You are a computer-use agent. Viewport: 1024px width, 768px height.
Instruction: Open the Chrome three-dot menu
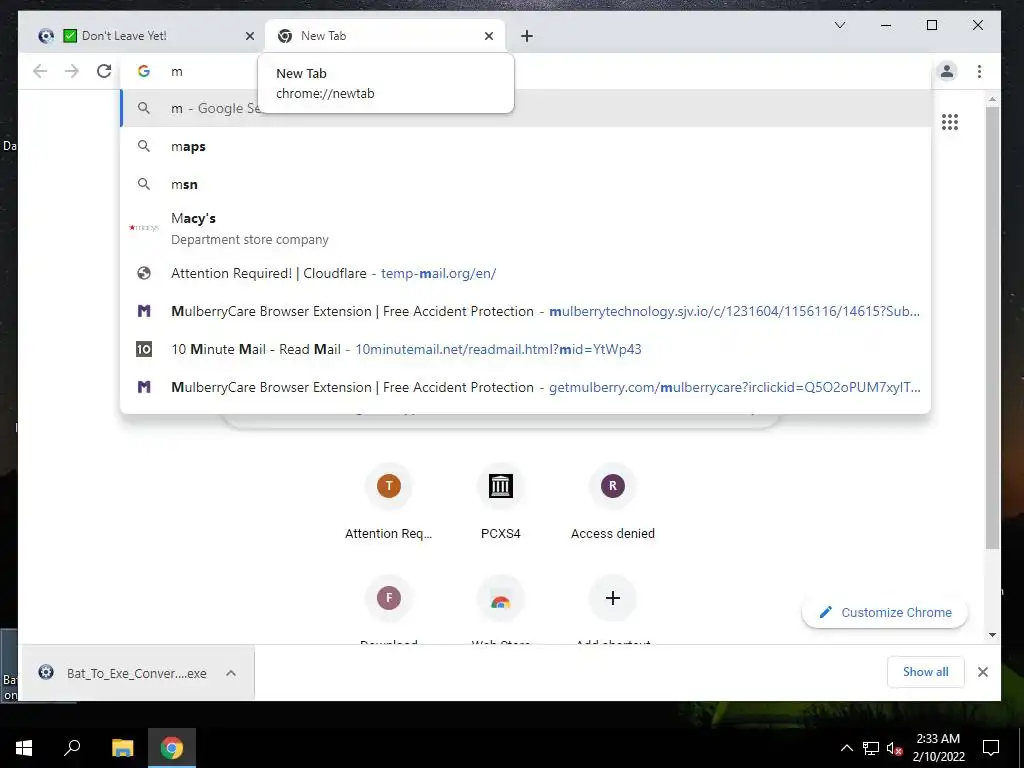(x=979, y=71)
